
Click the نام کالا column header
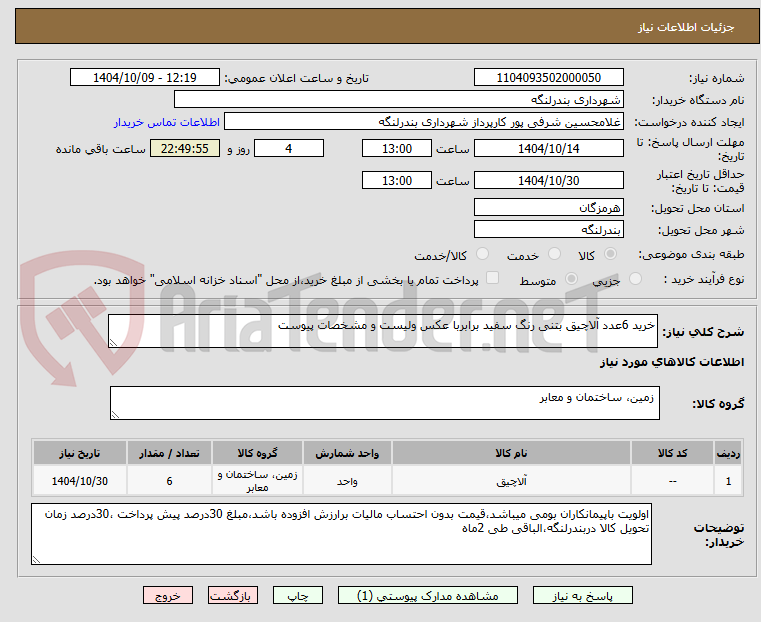tap(511, 453)
